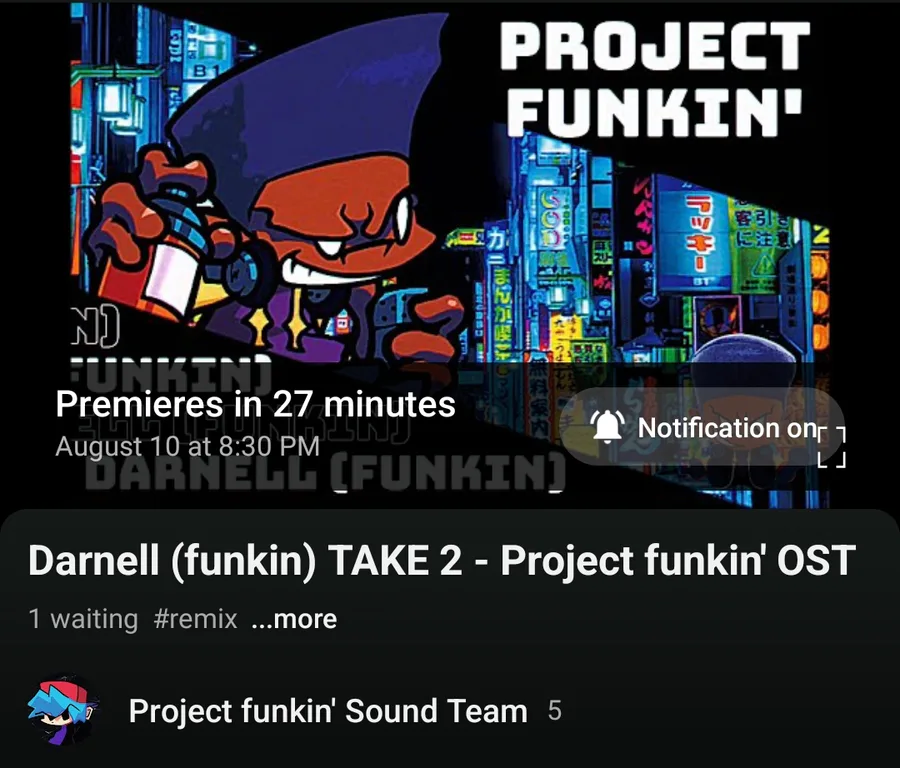Open the Project funkin' Sound Team avatar
This screenshot has height=768, width=900.
[63, 710]
